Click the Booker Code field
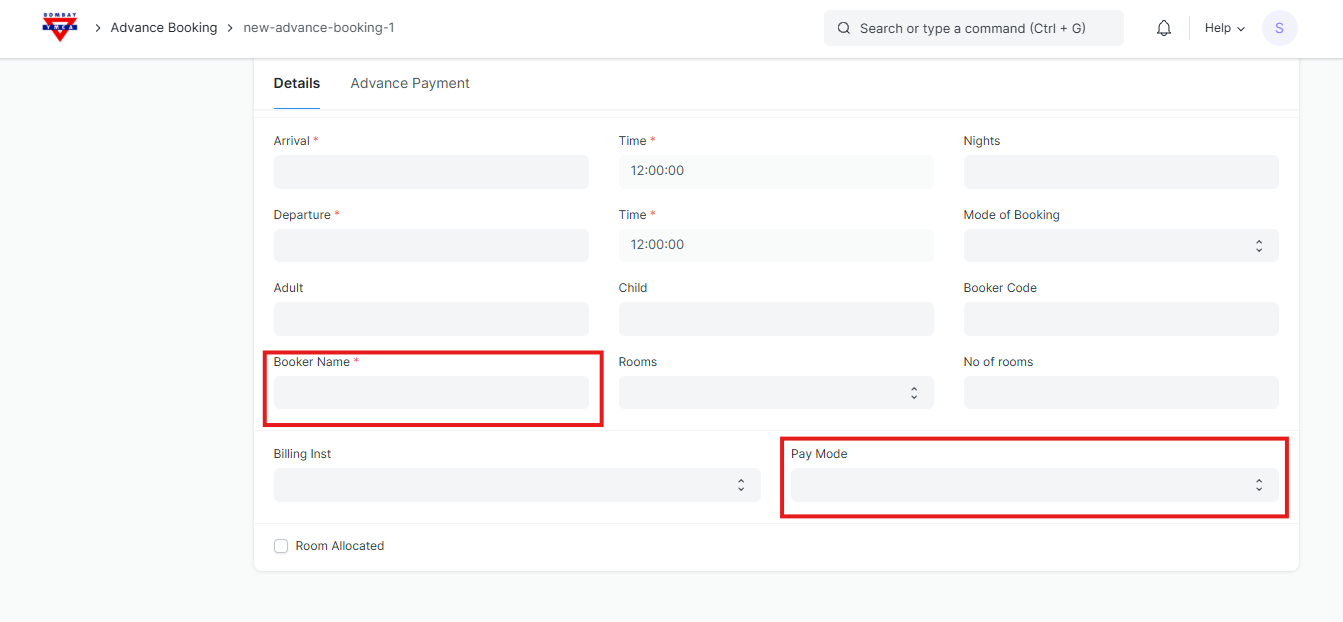Image resolution: width=1343 pixels, height=622 pixels. (x=1120, y=319)
